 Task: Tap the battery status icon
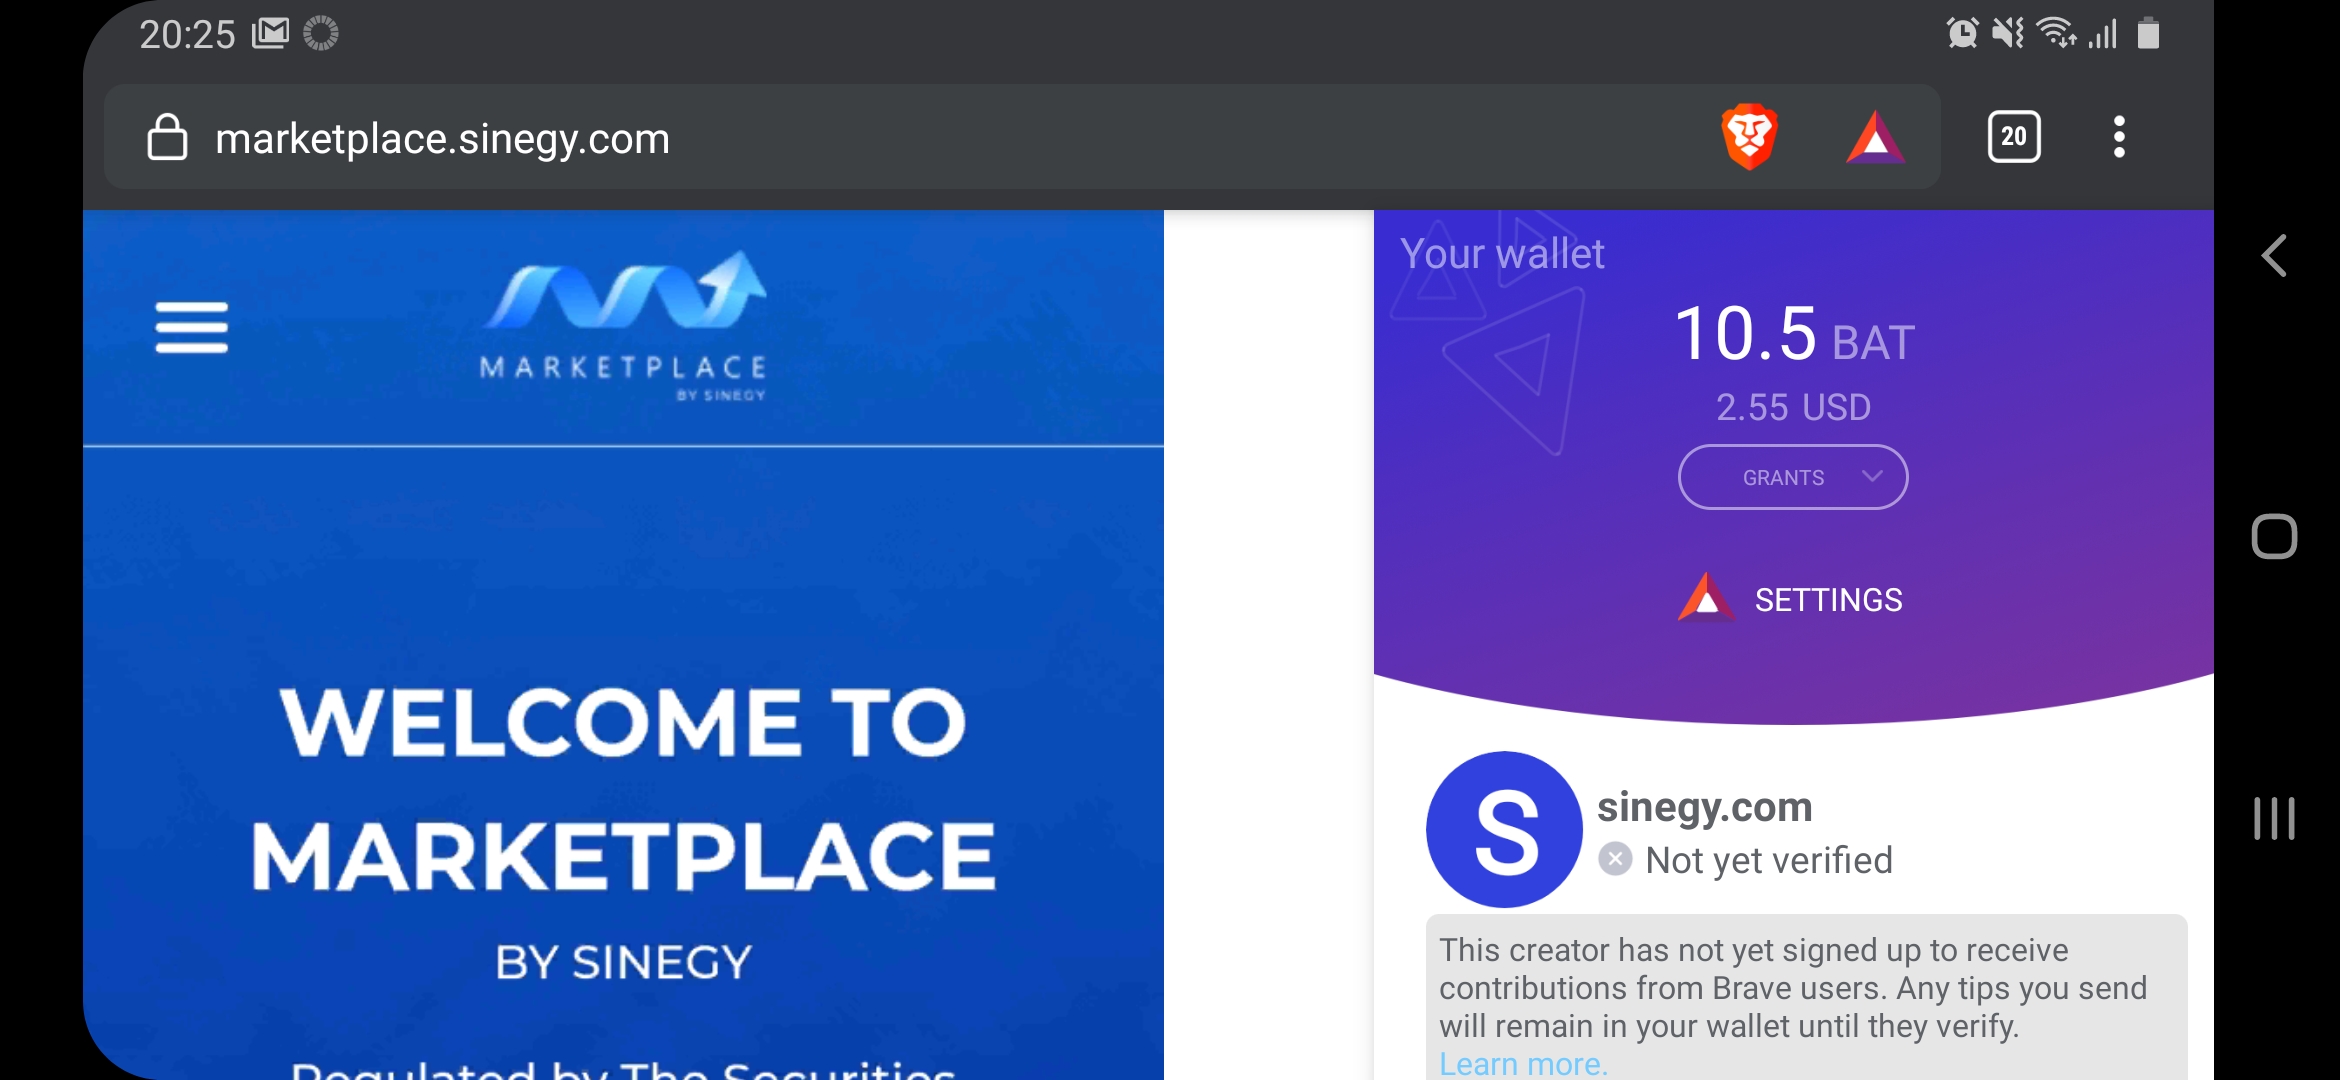click(2148, 33)
